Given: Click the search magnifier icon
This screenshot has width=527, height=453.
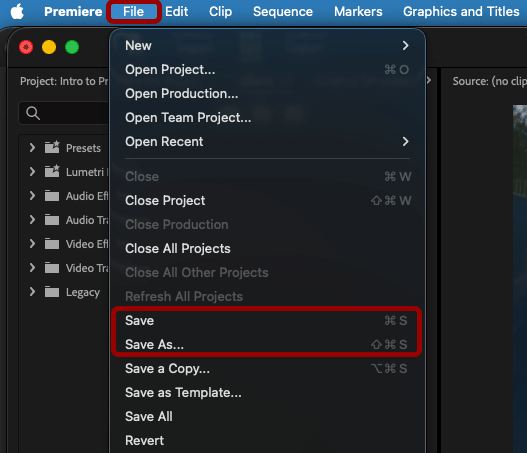Looking at the screenshot, I should [33, 113].
